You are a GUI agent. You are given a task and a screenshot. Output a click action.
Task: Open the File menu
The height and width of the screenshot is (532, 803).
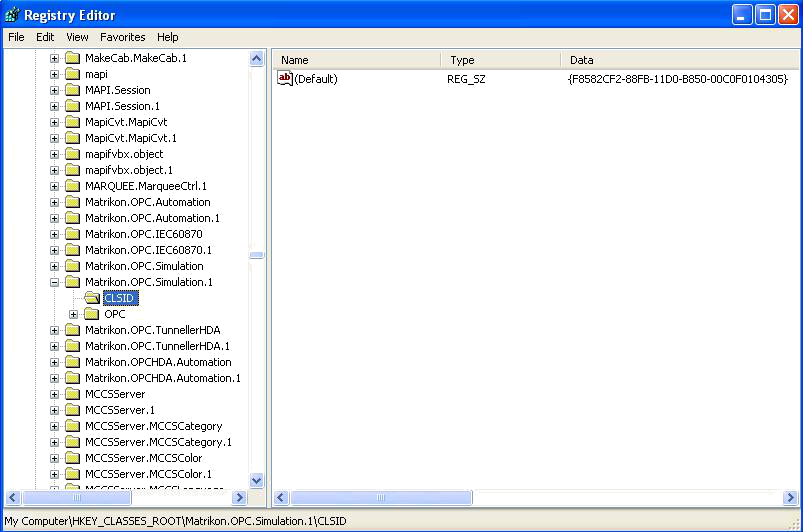point(16,37)
